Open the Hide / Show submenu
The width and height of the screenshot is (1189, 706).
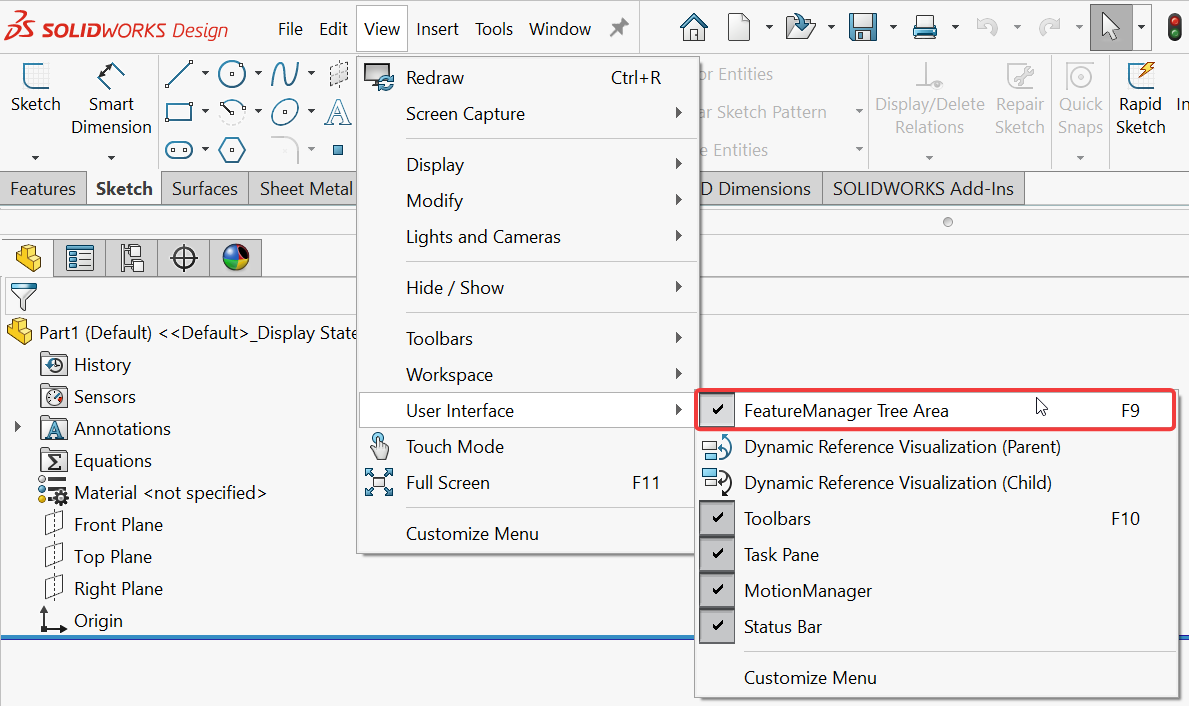coord(528,287)
